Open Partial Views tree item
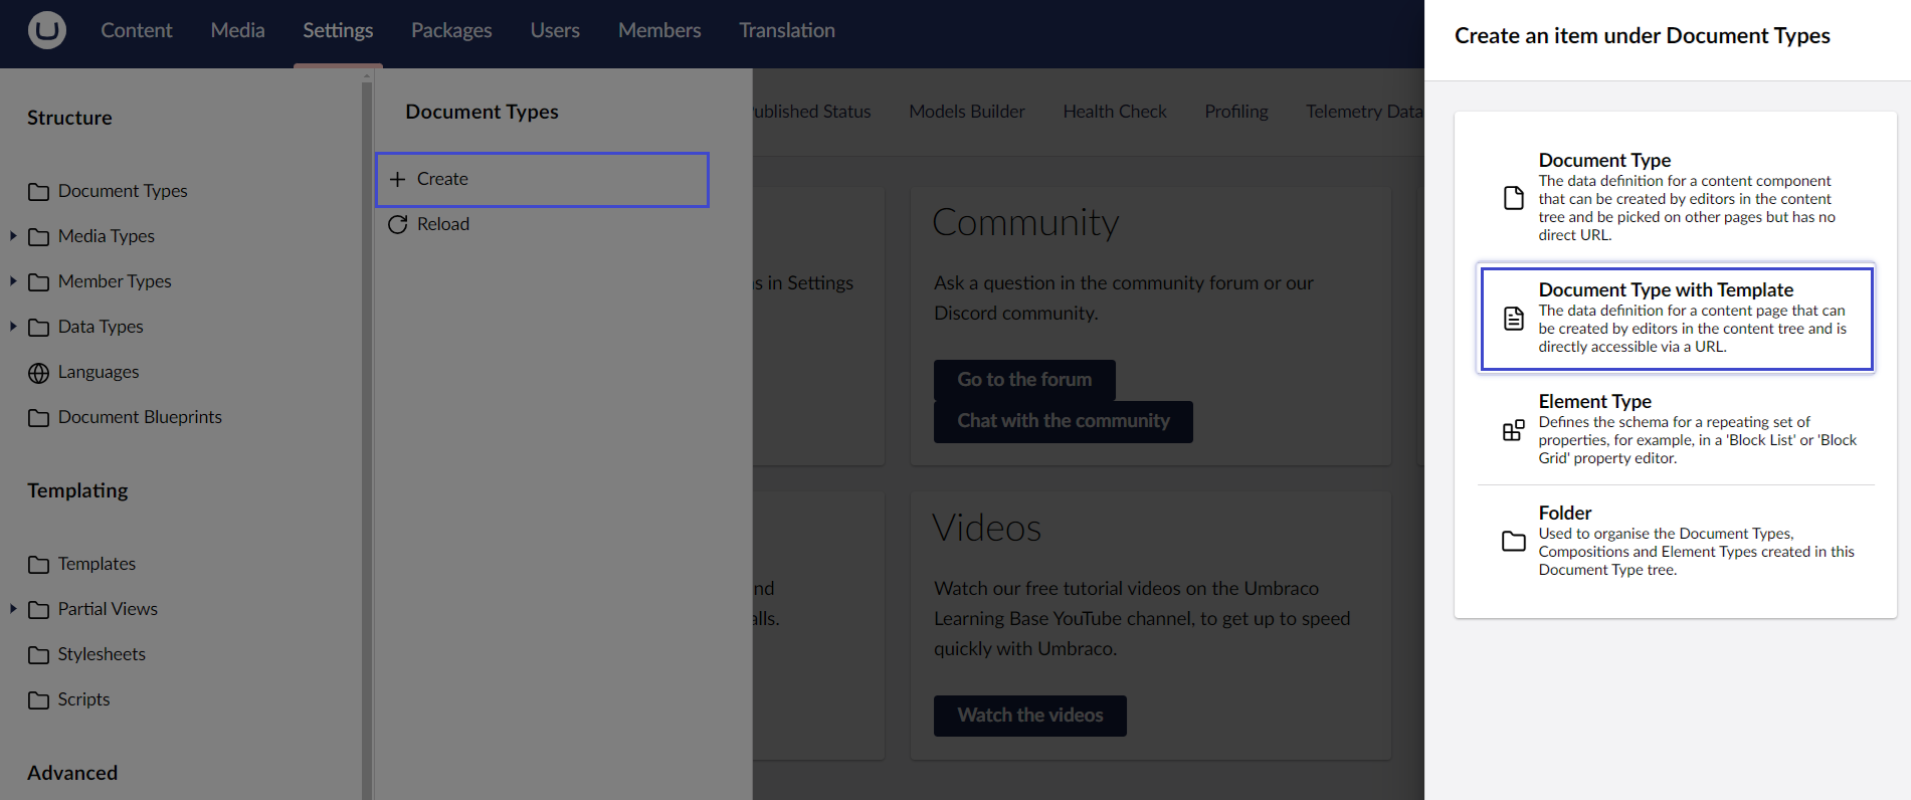Screen dimensions: 1911x800 click(107, 609)
